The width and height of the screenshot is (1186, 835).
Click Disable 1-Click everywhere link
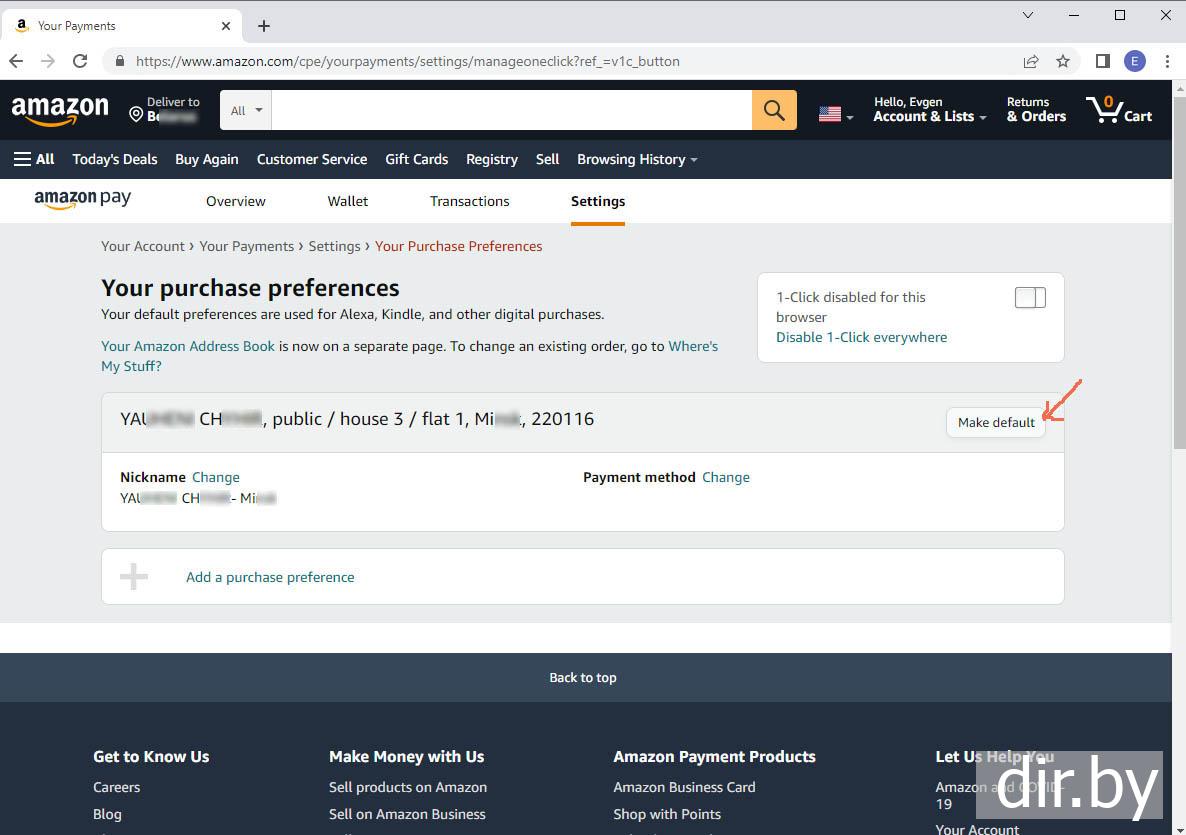pyautogui.click(x=861, y=337)
